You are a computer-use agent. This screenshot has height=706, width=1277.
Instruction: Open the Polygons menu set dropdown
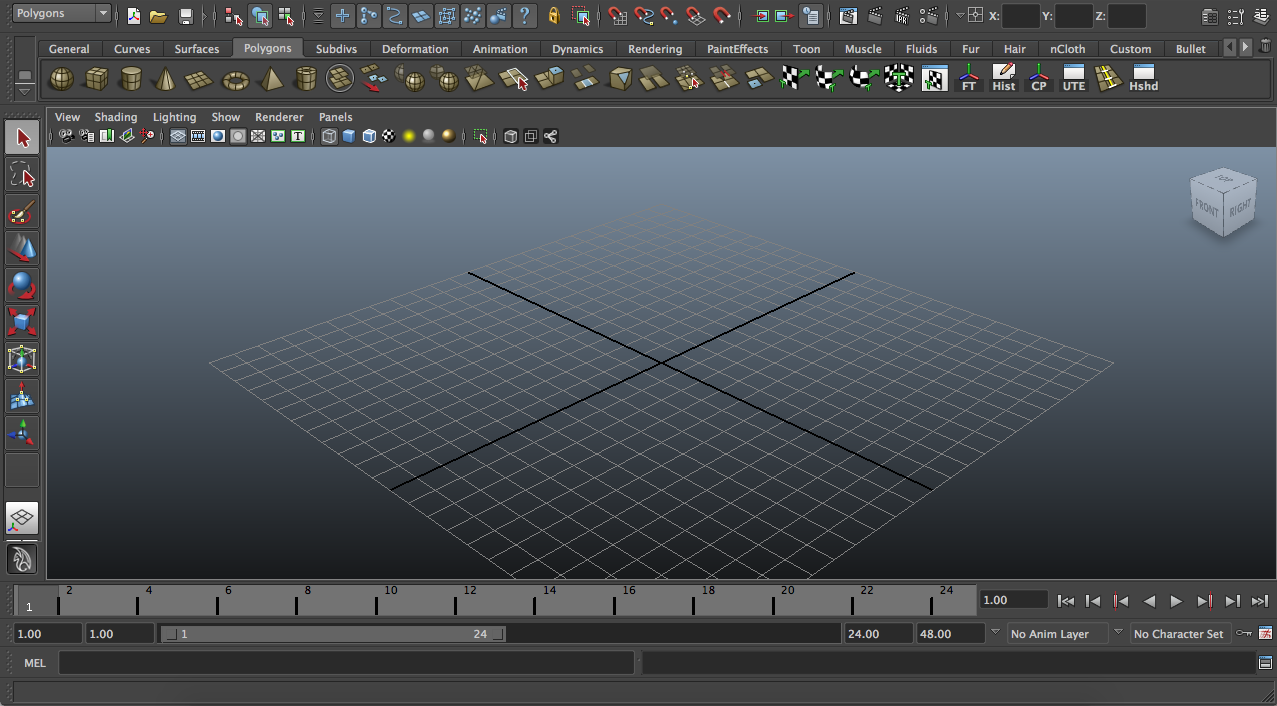coord(55,13)
